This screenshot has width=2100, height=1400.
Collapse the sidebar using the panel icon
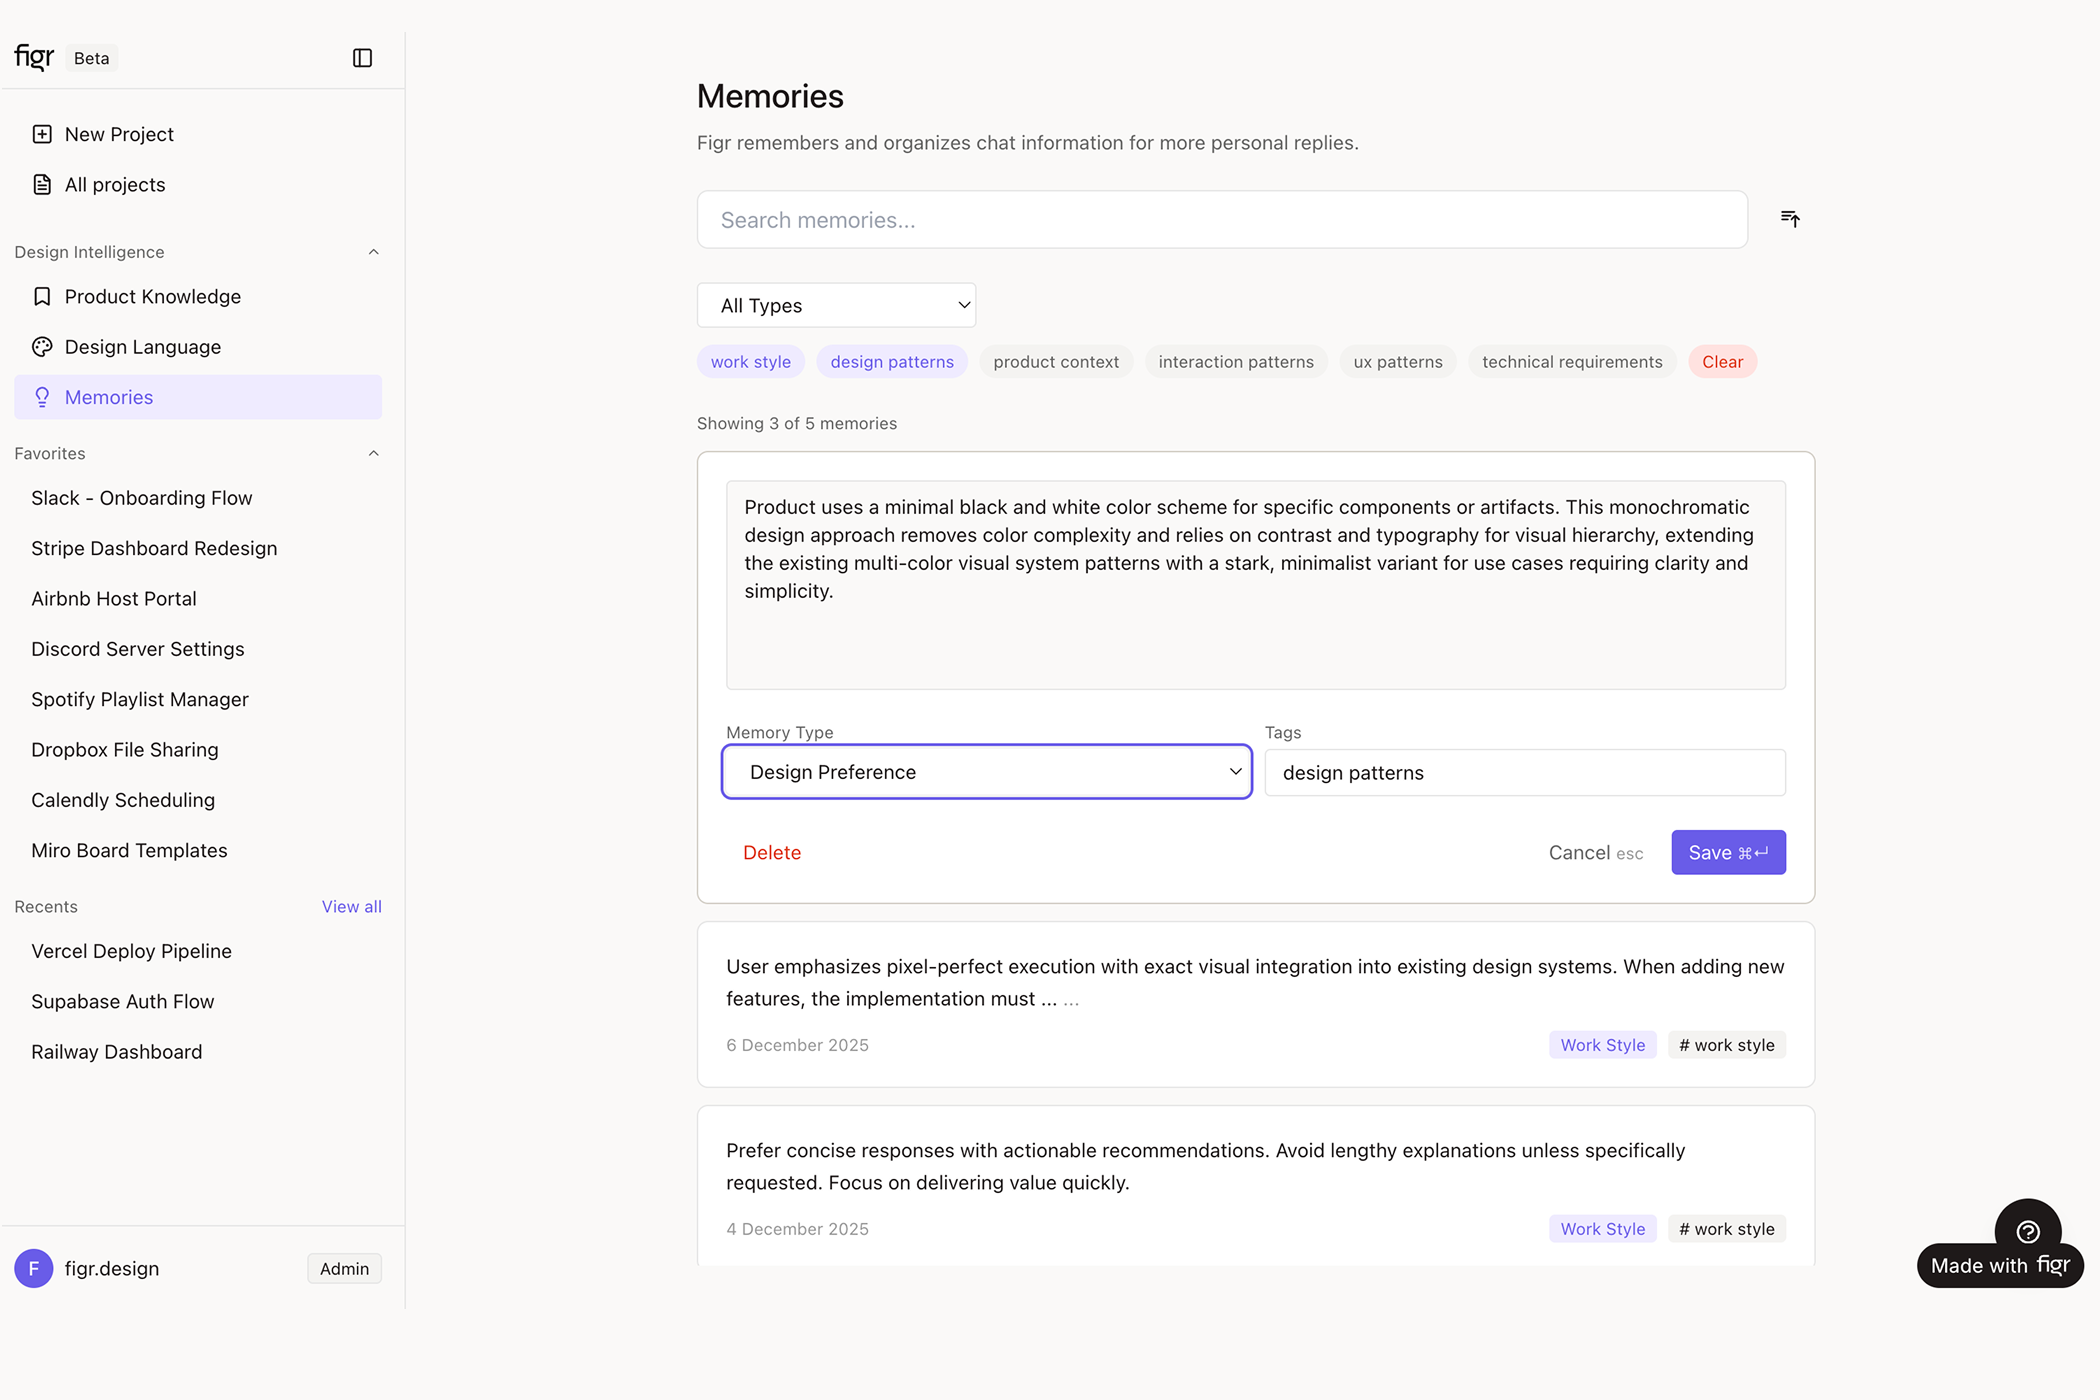[x=362, y=58]
